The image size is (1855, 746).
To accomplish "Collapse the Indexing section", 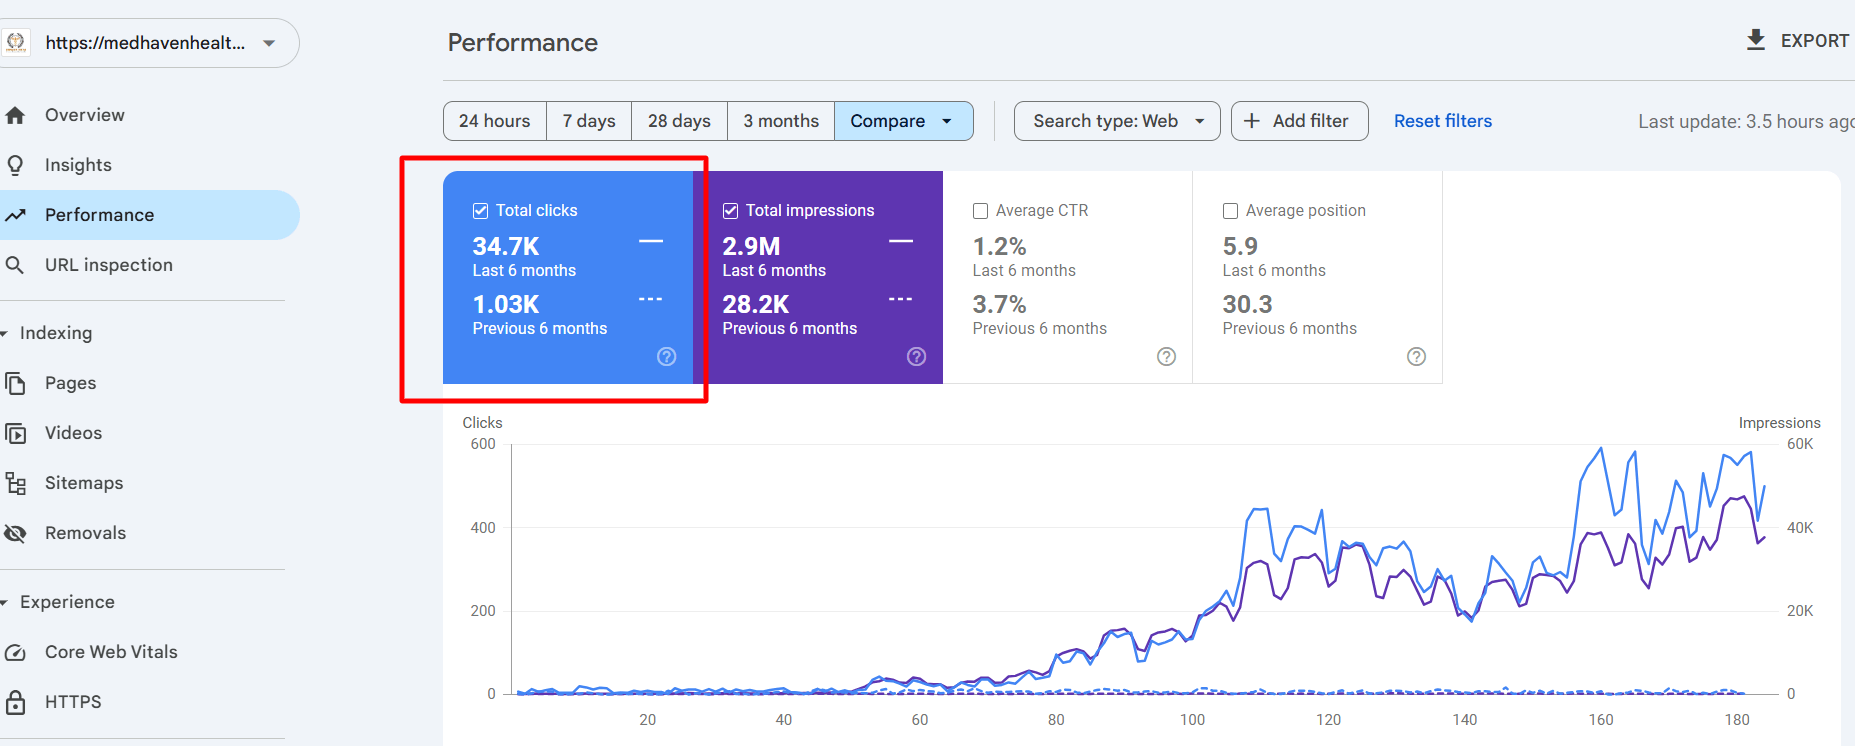I will [6, 333].
